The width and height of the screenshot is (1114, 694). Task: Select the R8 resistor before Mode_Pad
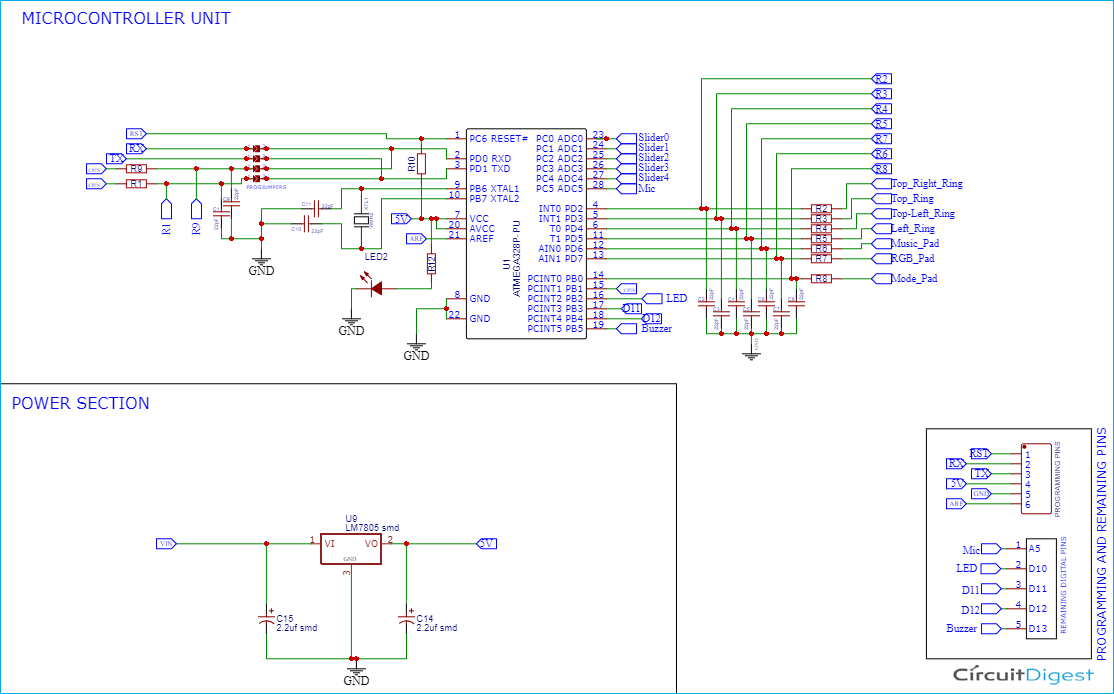click(821, 278)
